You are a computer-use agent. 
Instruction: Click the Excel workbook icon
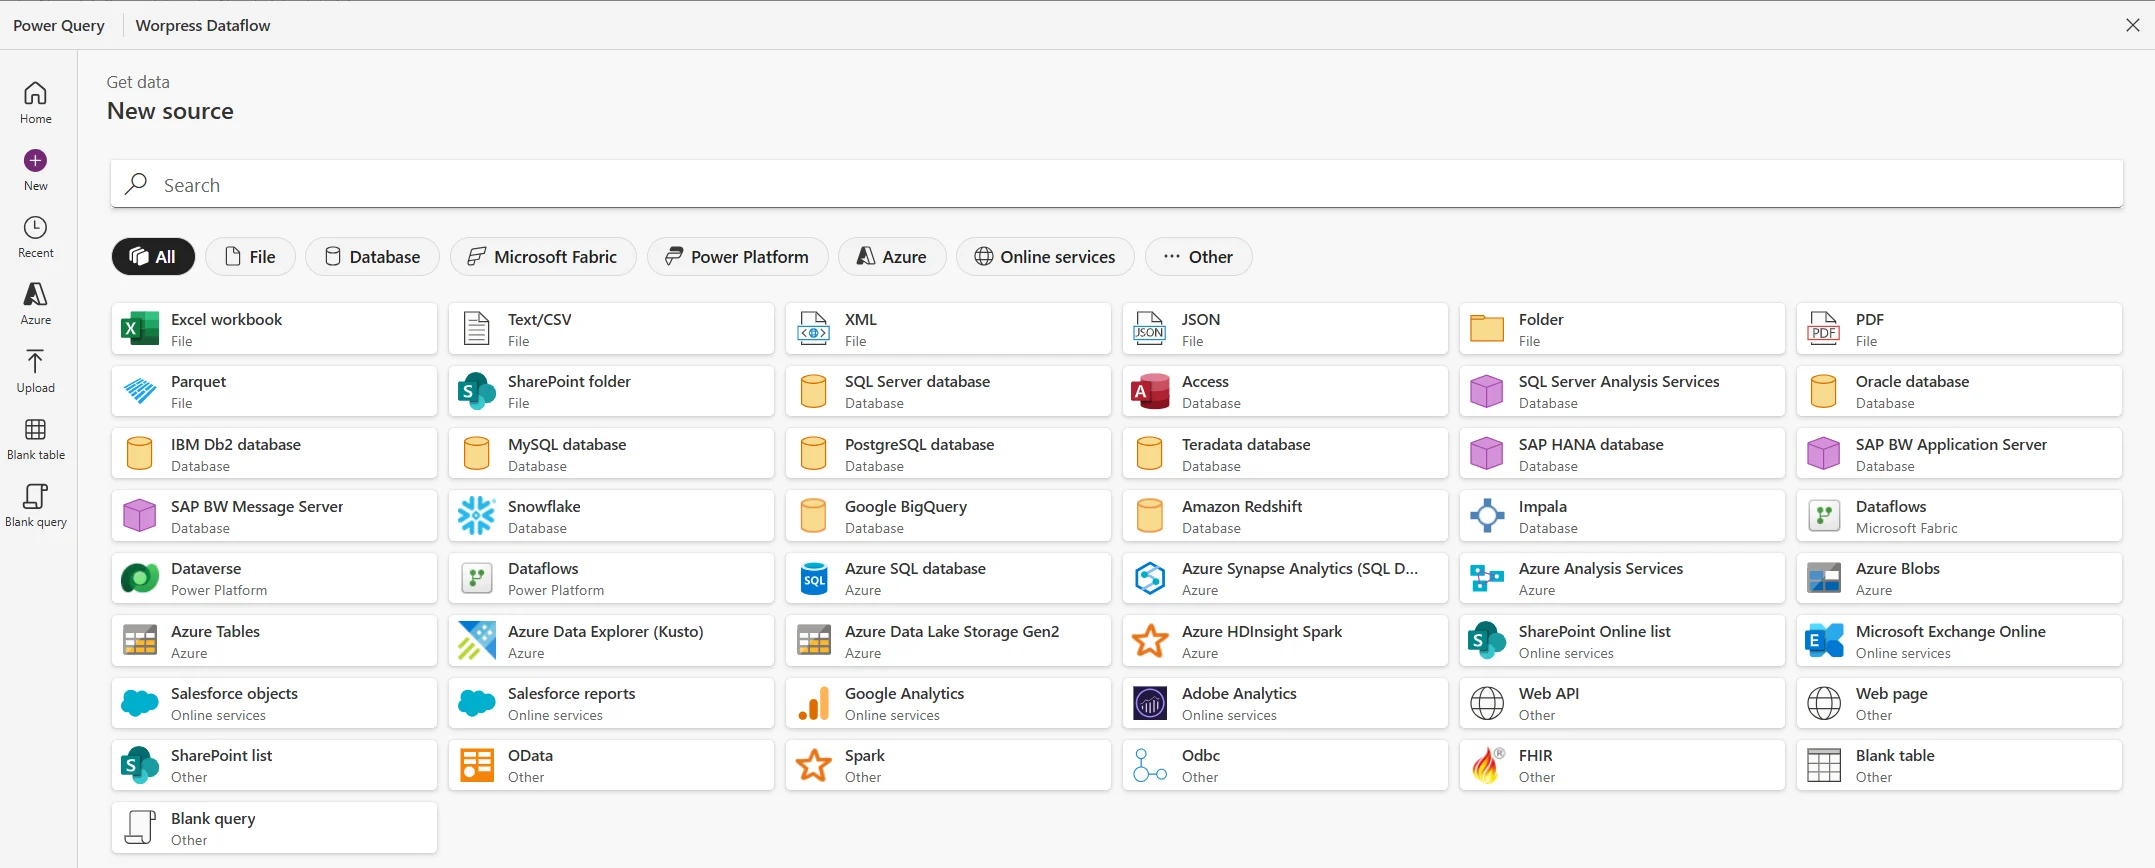(140, 329)
